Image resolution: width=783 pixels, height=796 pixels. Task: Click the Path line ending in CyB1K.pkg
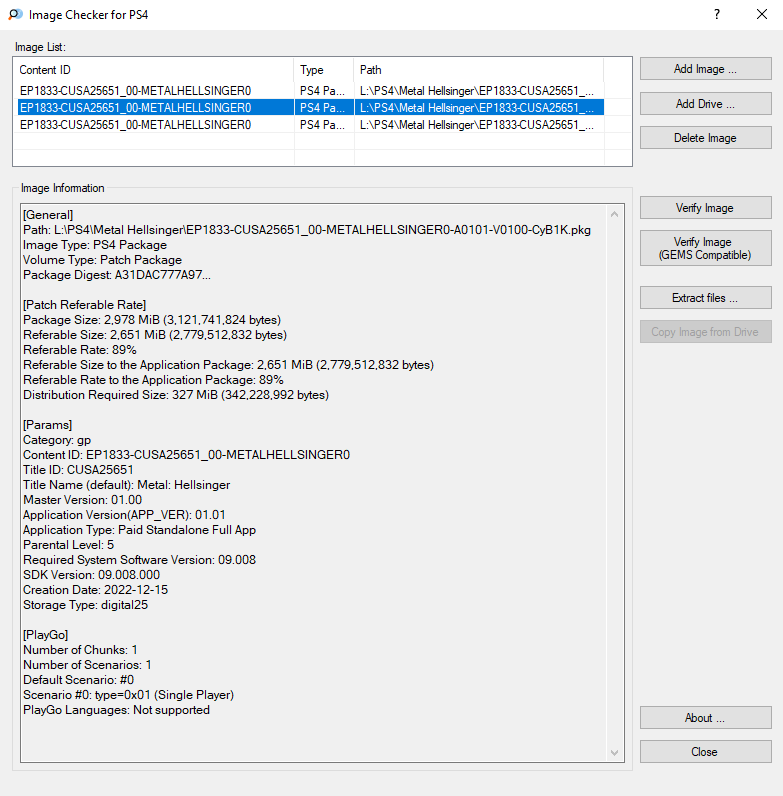(307, 230)
